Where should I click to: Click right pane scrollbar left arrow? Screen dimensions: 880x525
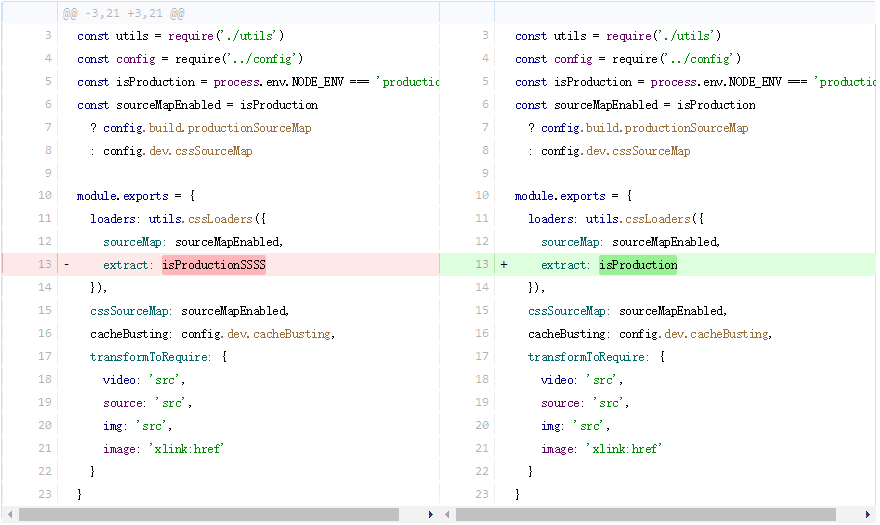tap(447, 514)
